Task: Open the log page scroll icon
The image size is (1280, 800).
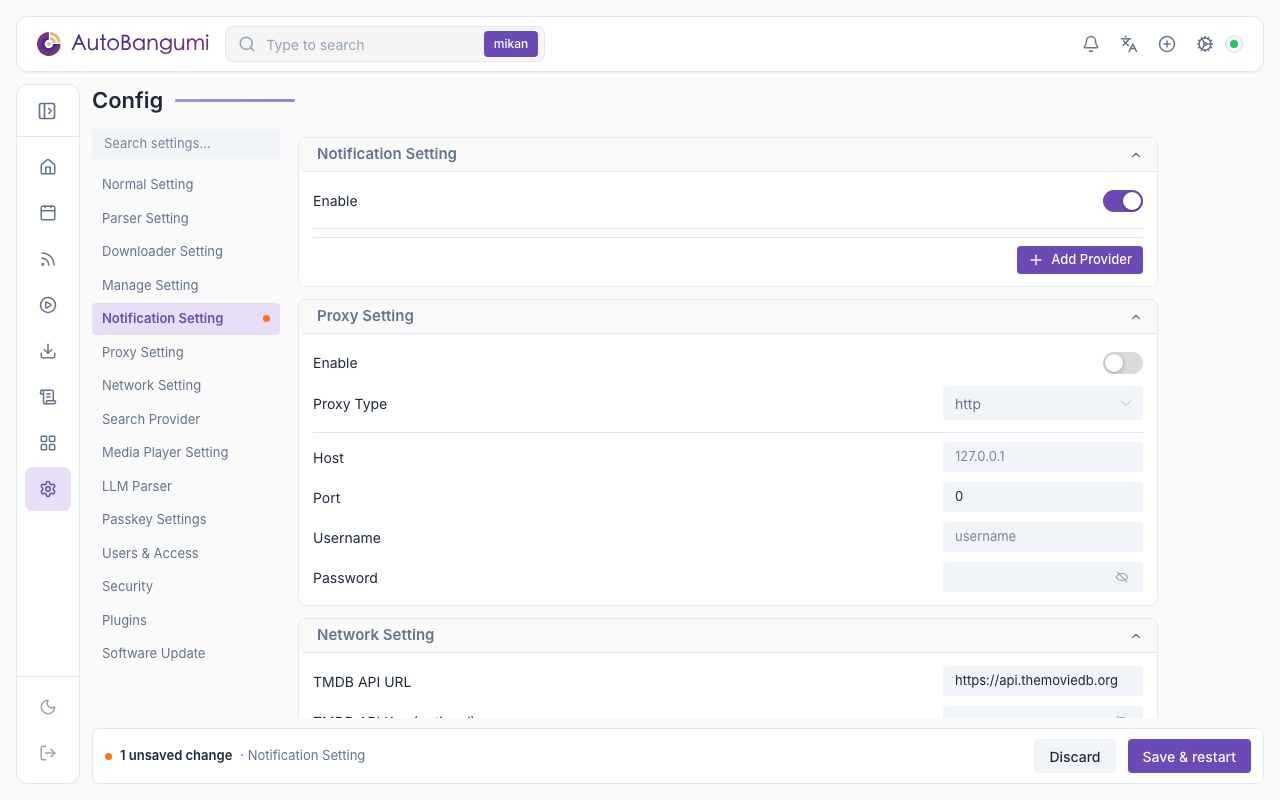Action: click(x=48, y=397)
